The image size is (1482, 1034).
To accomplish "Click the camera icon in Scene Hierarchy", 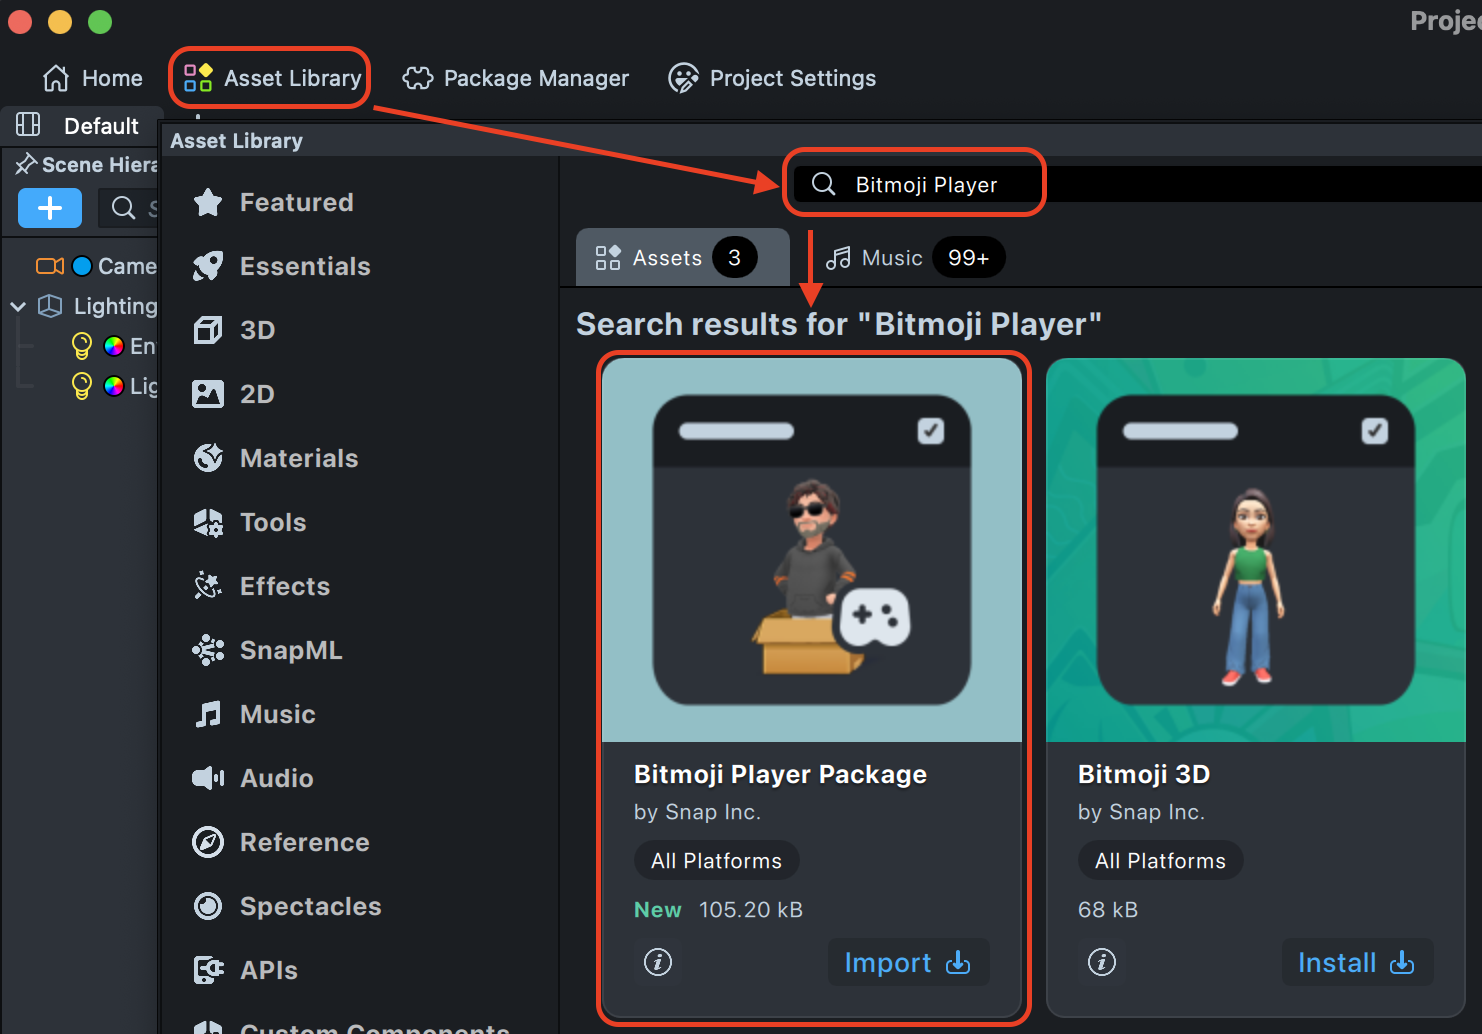I will (49, 265).
